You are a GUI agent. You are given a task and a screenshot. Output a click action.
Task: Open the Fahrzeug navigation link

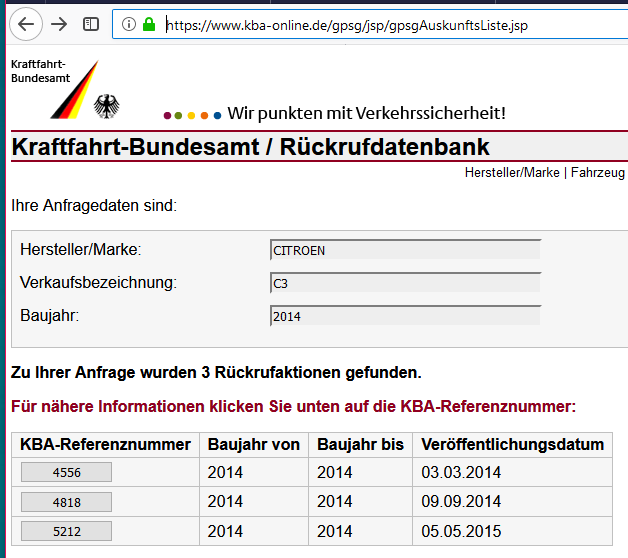pos(598,172)
